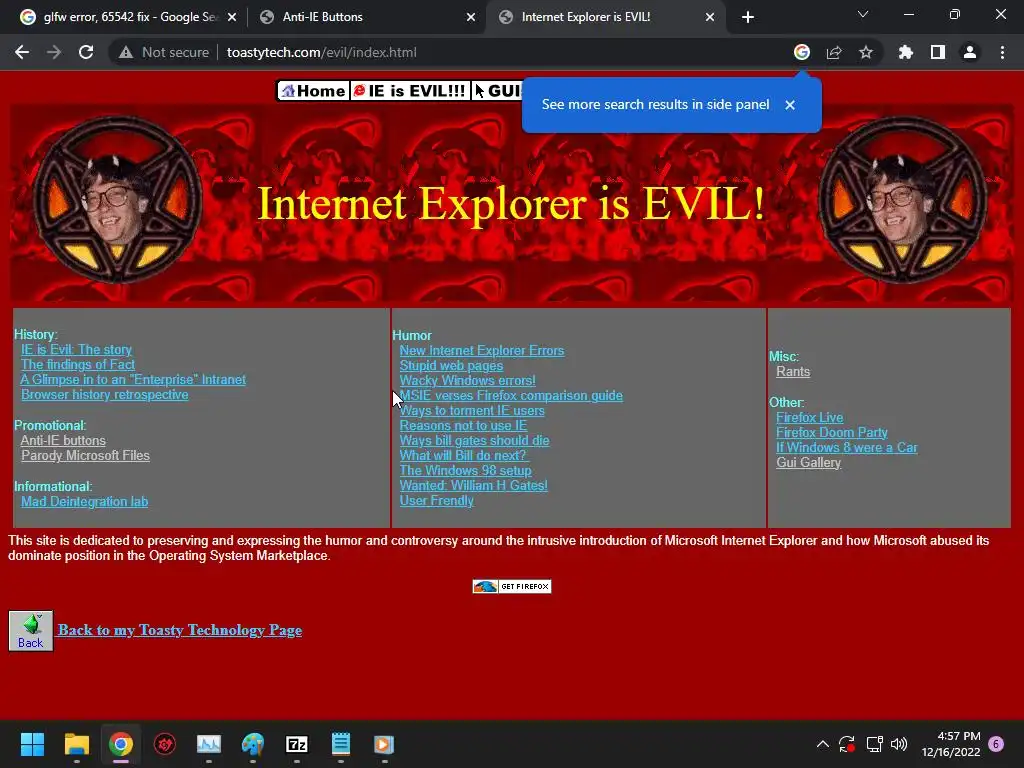Screen dimensions: 1024x768
Task: Open New Internet Explorer Errors link
Action: tap(482, 351)
